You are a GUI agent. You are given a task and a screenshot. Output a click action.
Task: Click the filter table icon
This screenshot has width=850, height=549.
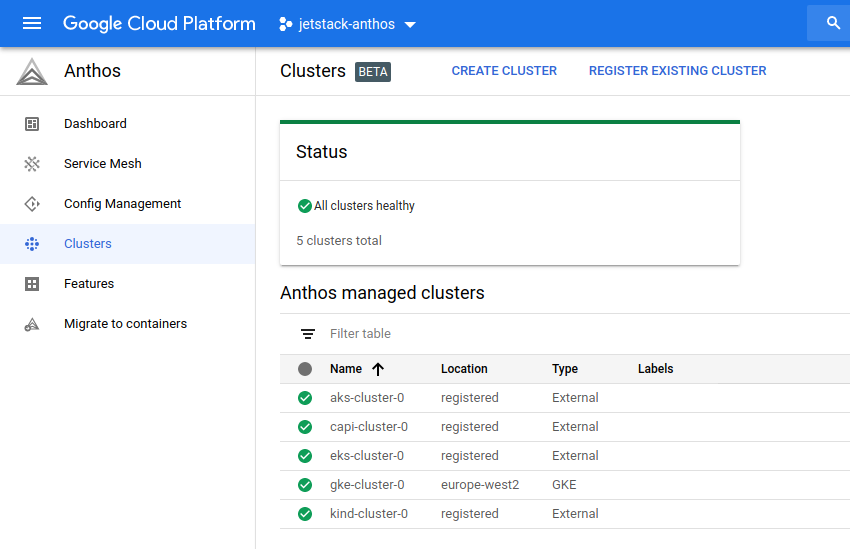point(308,334)
